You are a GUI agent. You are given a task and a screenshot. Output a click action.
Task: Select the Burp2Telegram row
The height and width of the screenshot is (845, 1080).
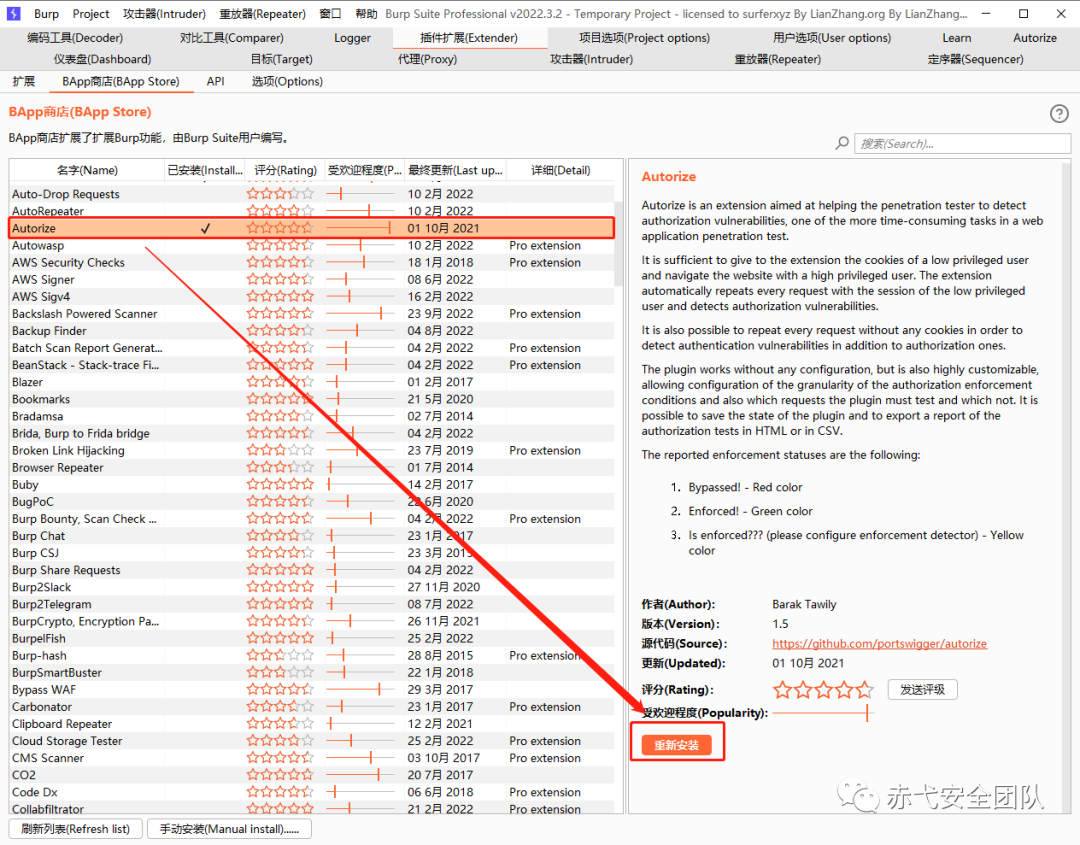pyautogui.click(x=311, y=604)
